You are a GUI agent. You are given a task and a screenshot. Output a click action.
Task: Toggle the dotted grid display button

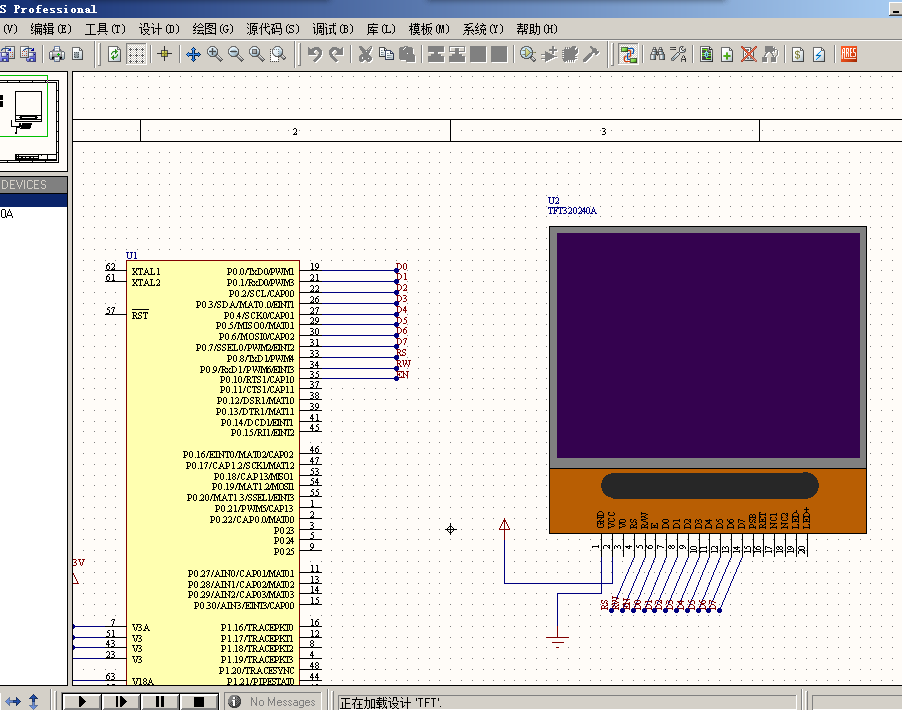pyautogui.click(x=136, y=54)
